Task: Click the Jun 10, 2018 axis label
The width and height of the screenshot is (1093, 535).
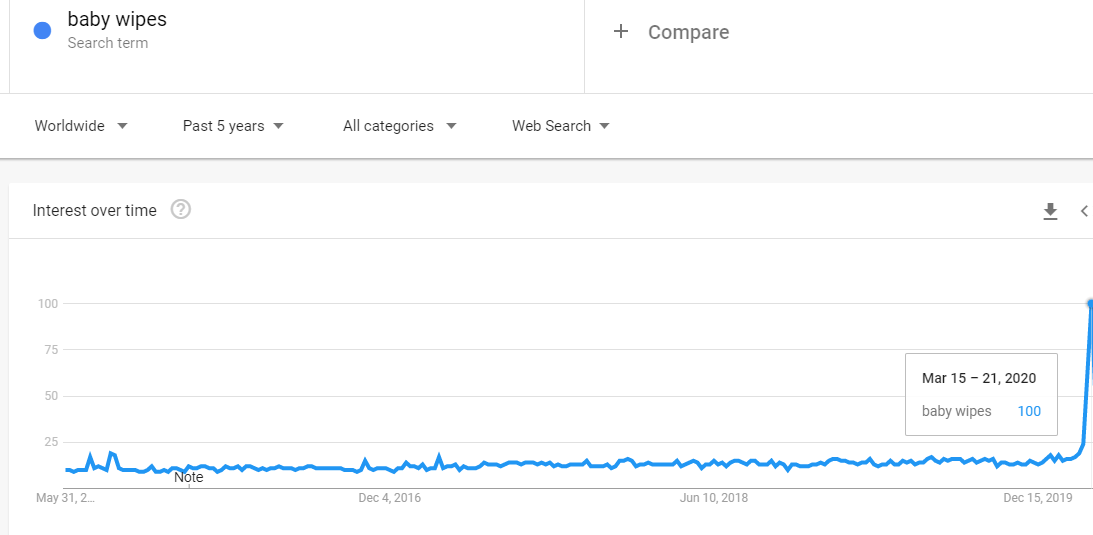Action: click(714, 497)
